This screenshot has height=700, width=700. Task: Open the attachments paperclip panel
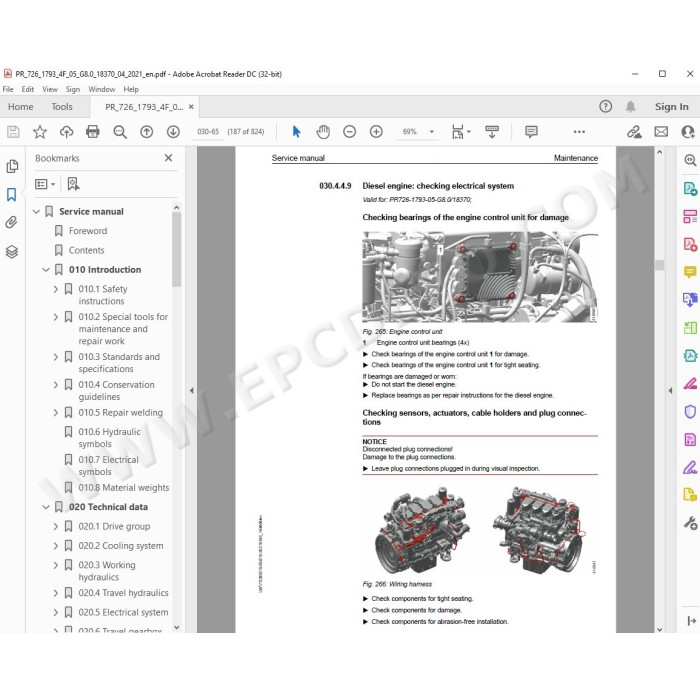coord(12,222)
